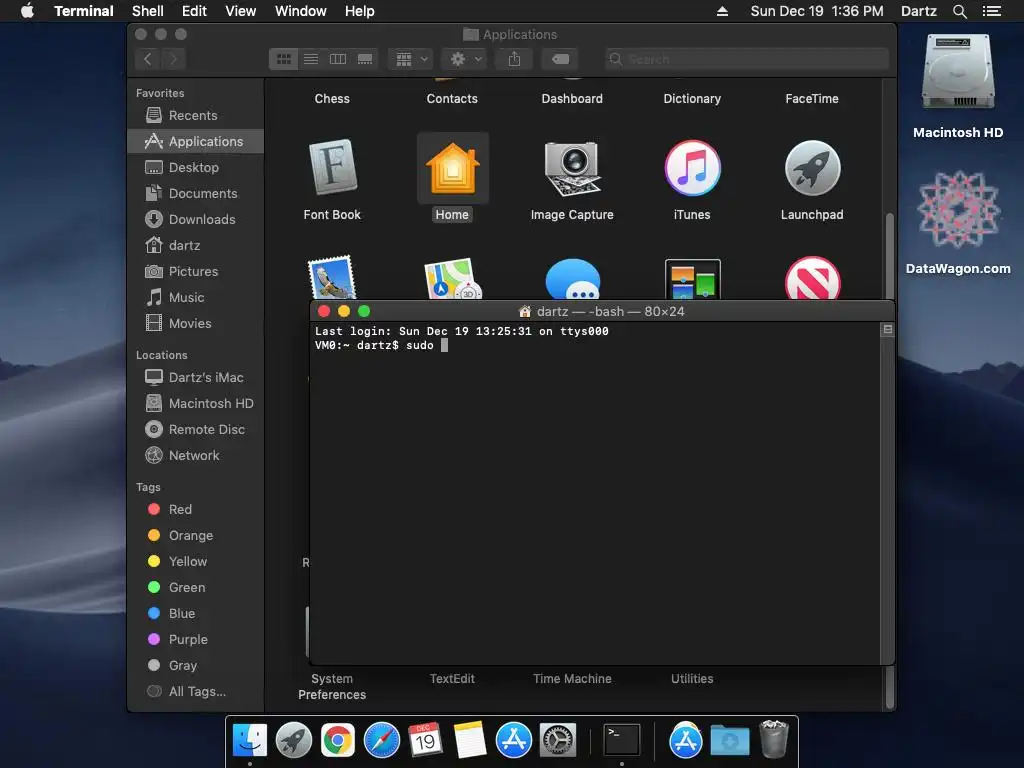The image size is (1024, 768).
Task: Click the Mail stamp icon in Finder
Action: 332,278
